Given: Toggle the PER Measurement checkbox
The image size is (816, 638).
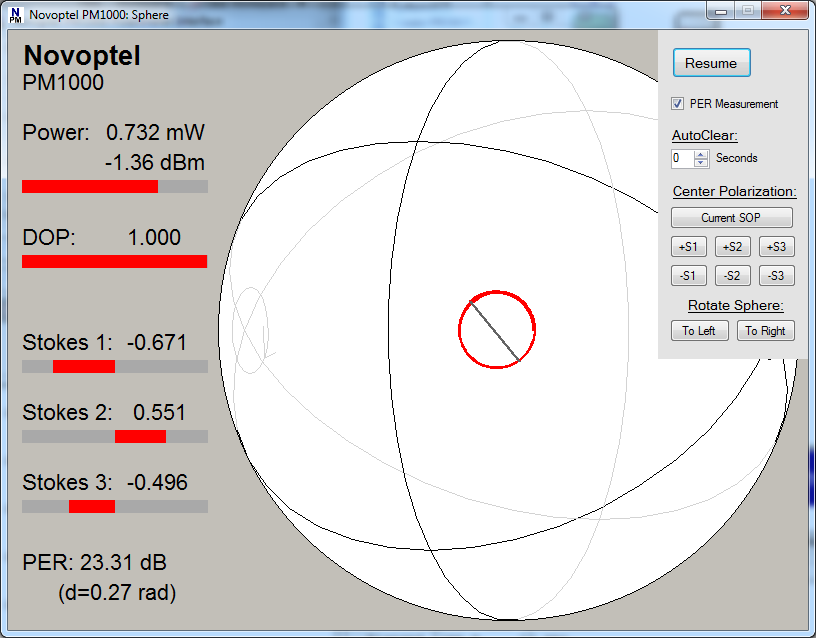Looking at the screenshot, I should 678,104.
